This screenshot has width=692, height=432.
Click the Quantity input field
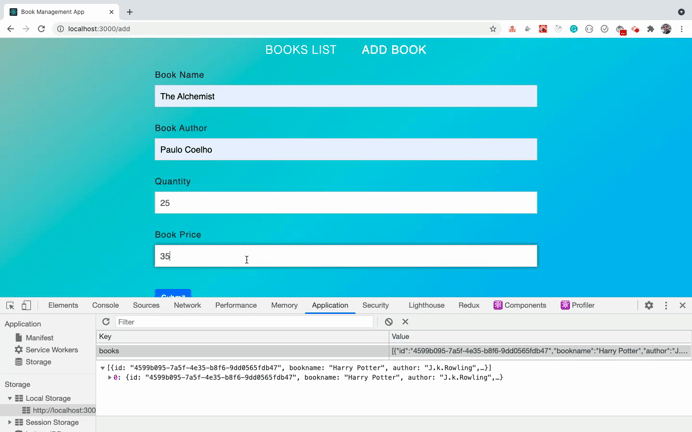click(346, 203)
